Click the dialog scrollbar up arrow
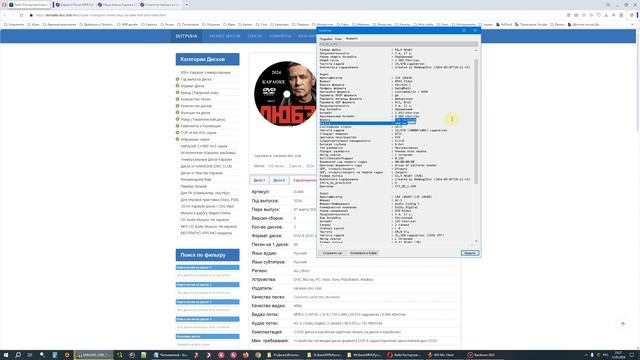 click(x=476, y=50)
